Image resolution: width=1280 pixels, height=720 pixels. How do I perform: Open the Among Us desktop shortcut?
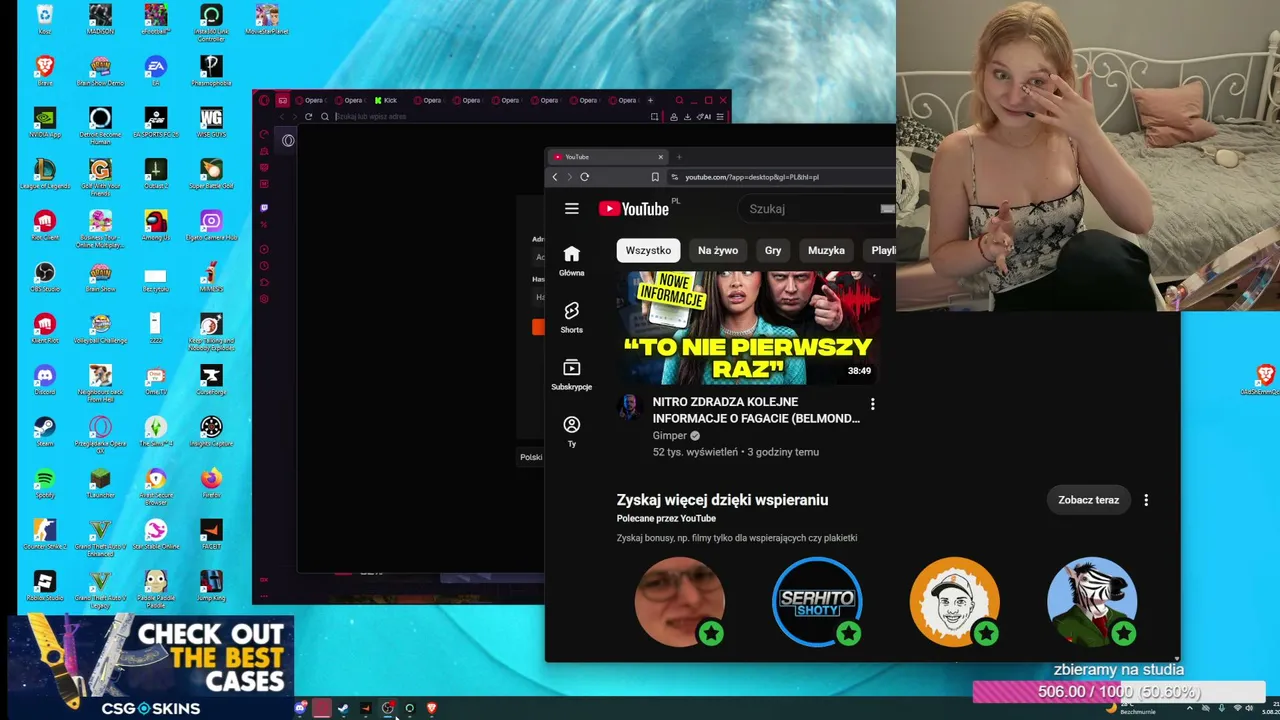[155, 225]
